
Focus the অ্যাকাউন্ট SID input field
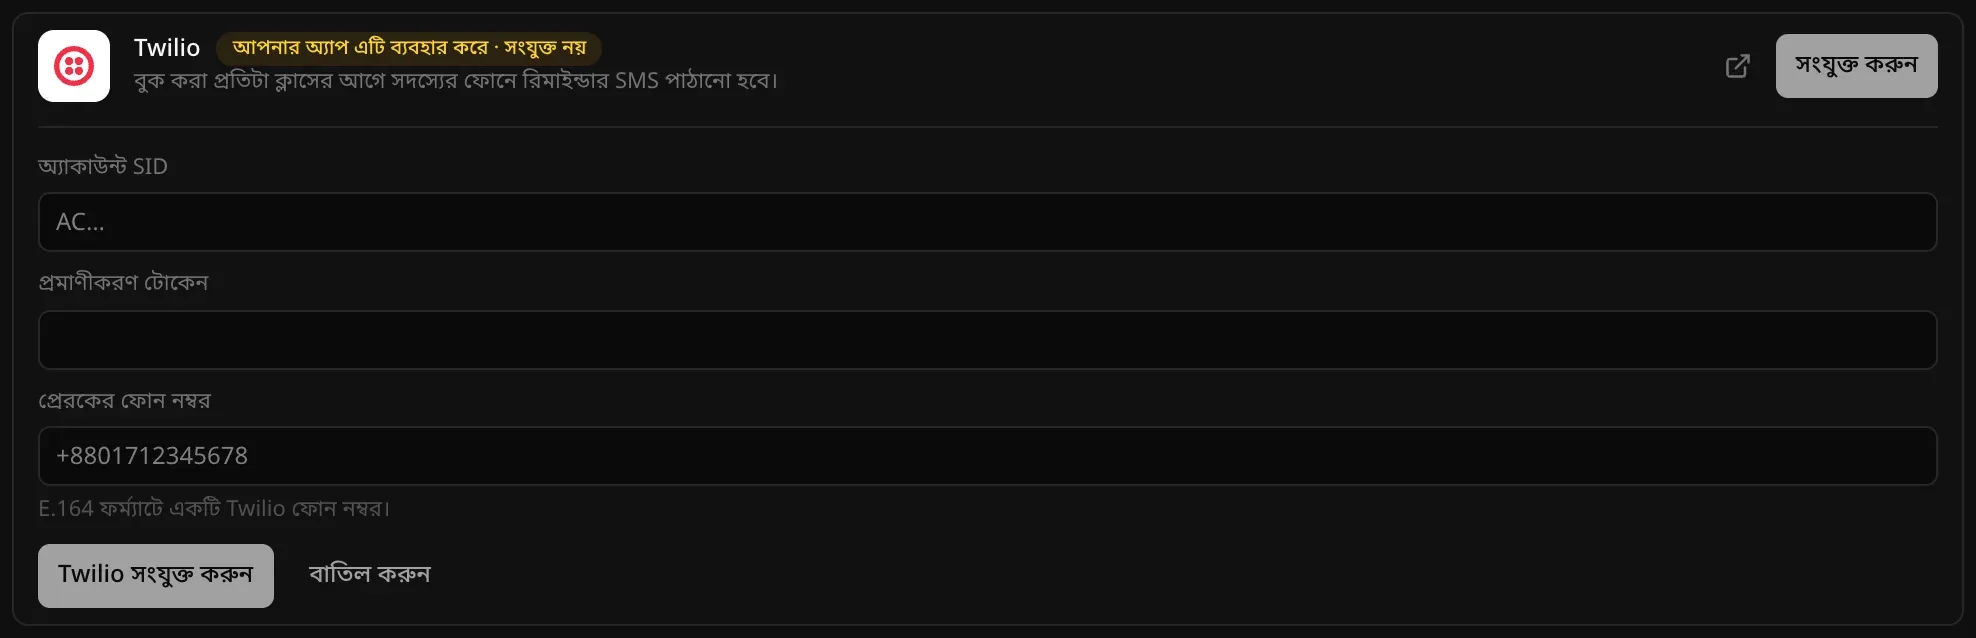coord(988,222)
